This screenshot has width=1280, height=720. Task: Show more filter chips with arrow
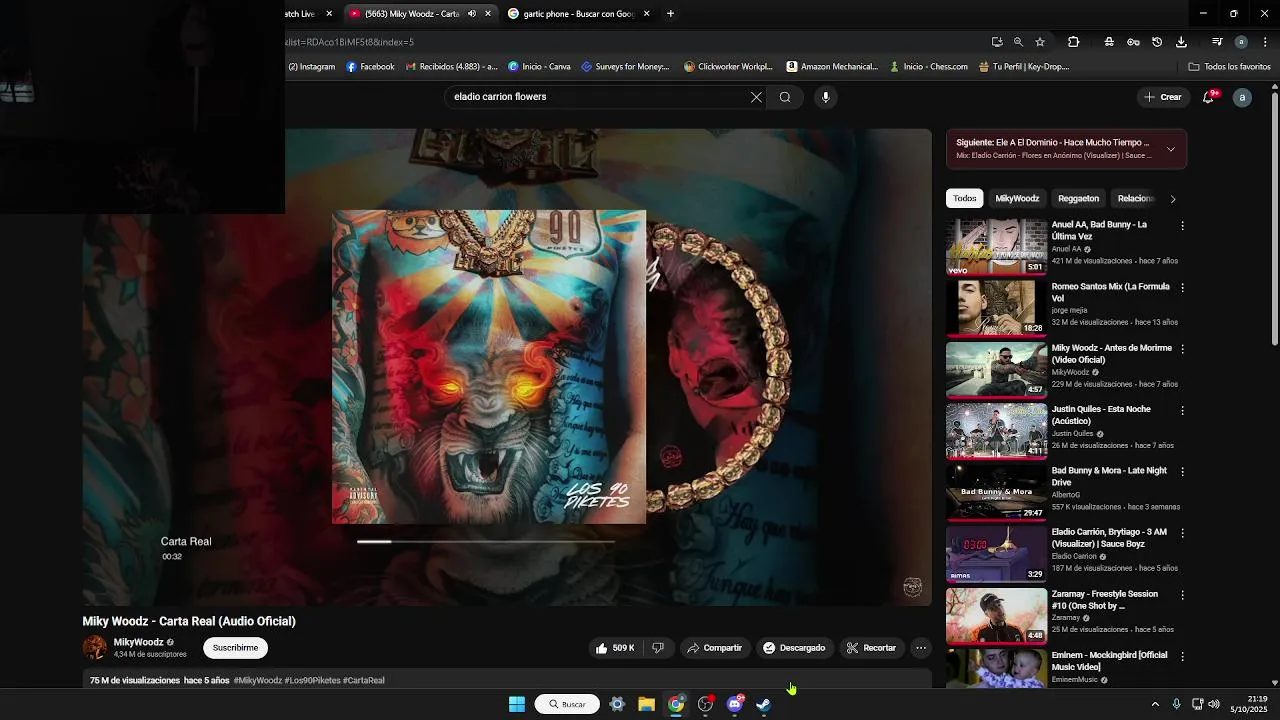1173,199
